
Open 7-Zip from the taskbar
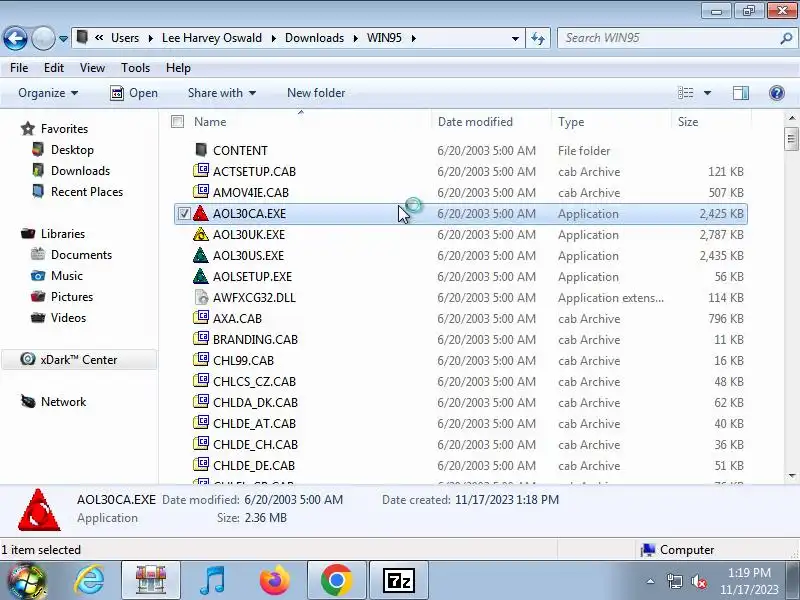click(x=398, y=581)
